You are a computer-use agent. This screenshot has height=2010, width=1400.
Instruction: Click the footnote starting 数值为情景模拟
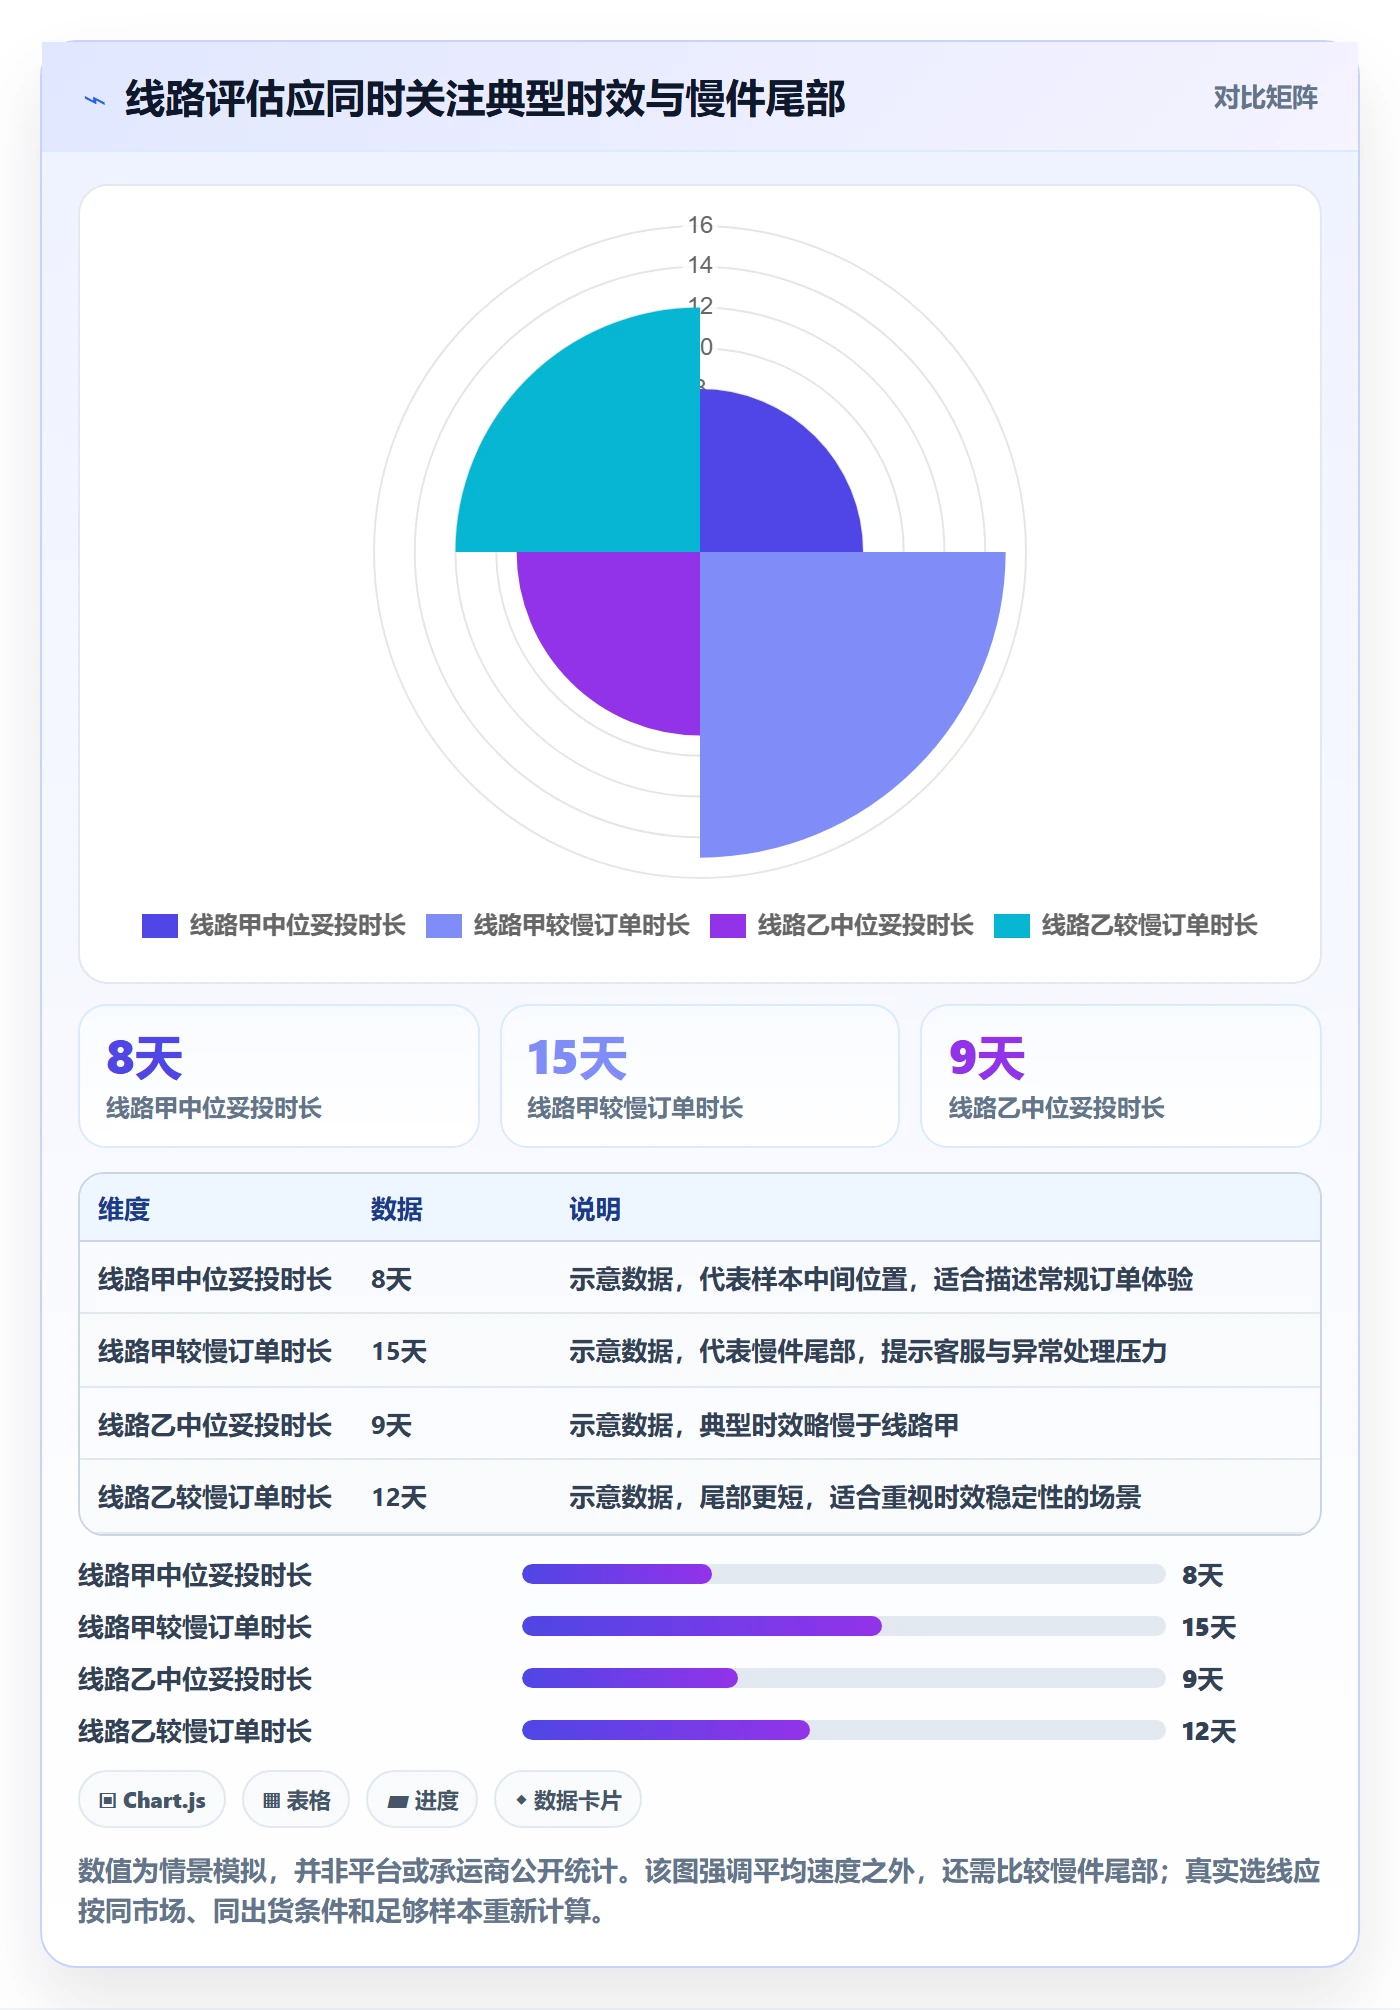click(x=700, y=1891)
